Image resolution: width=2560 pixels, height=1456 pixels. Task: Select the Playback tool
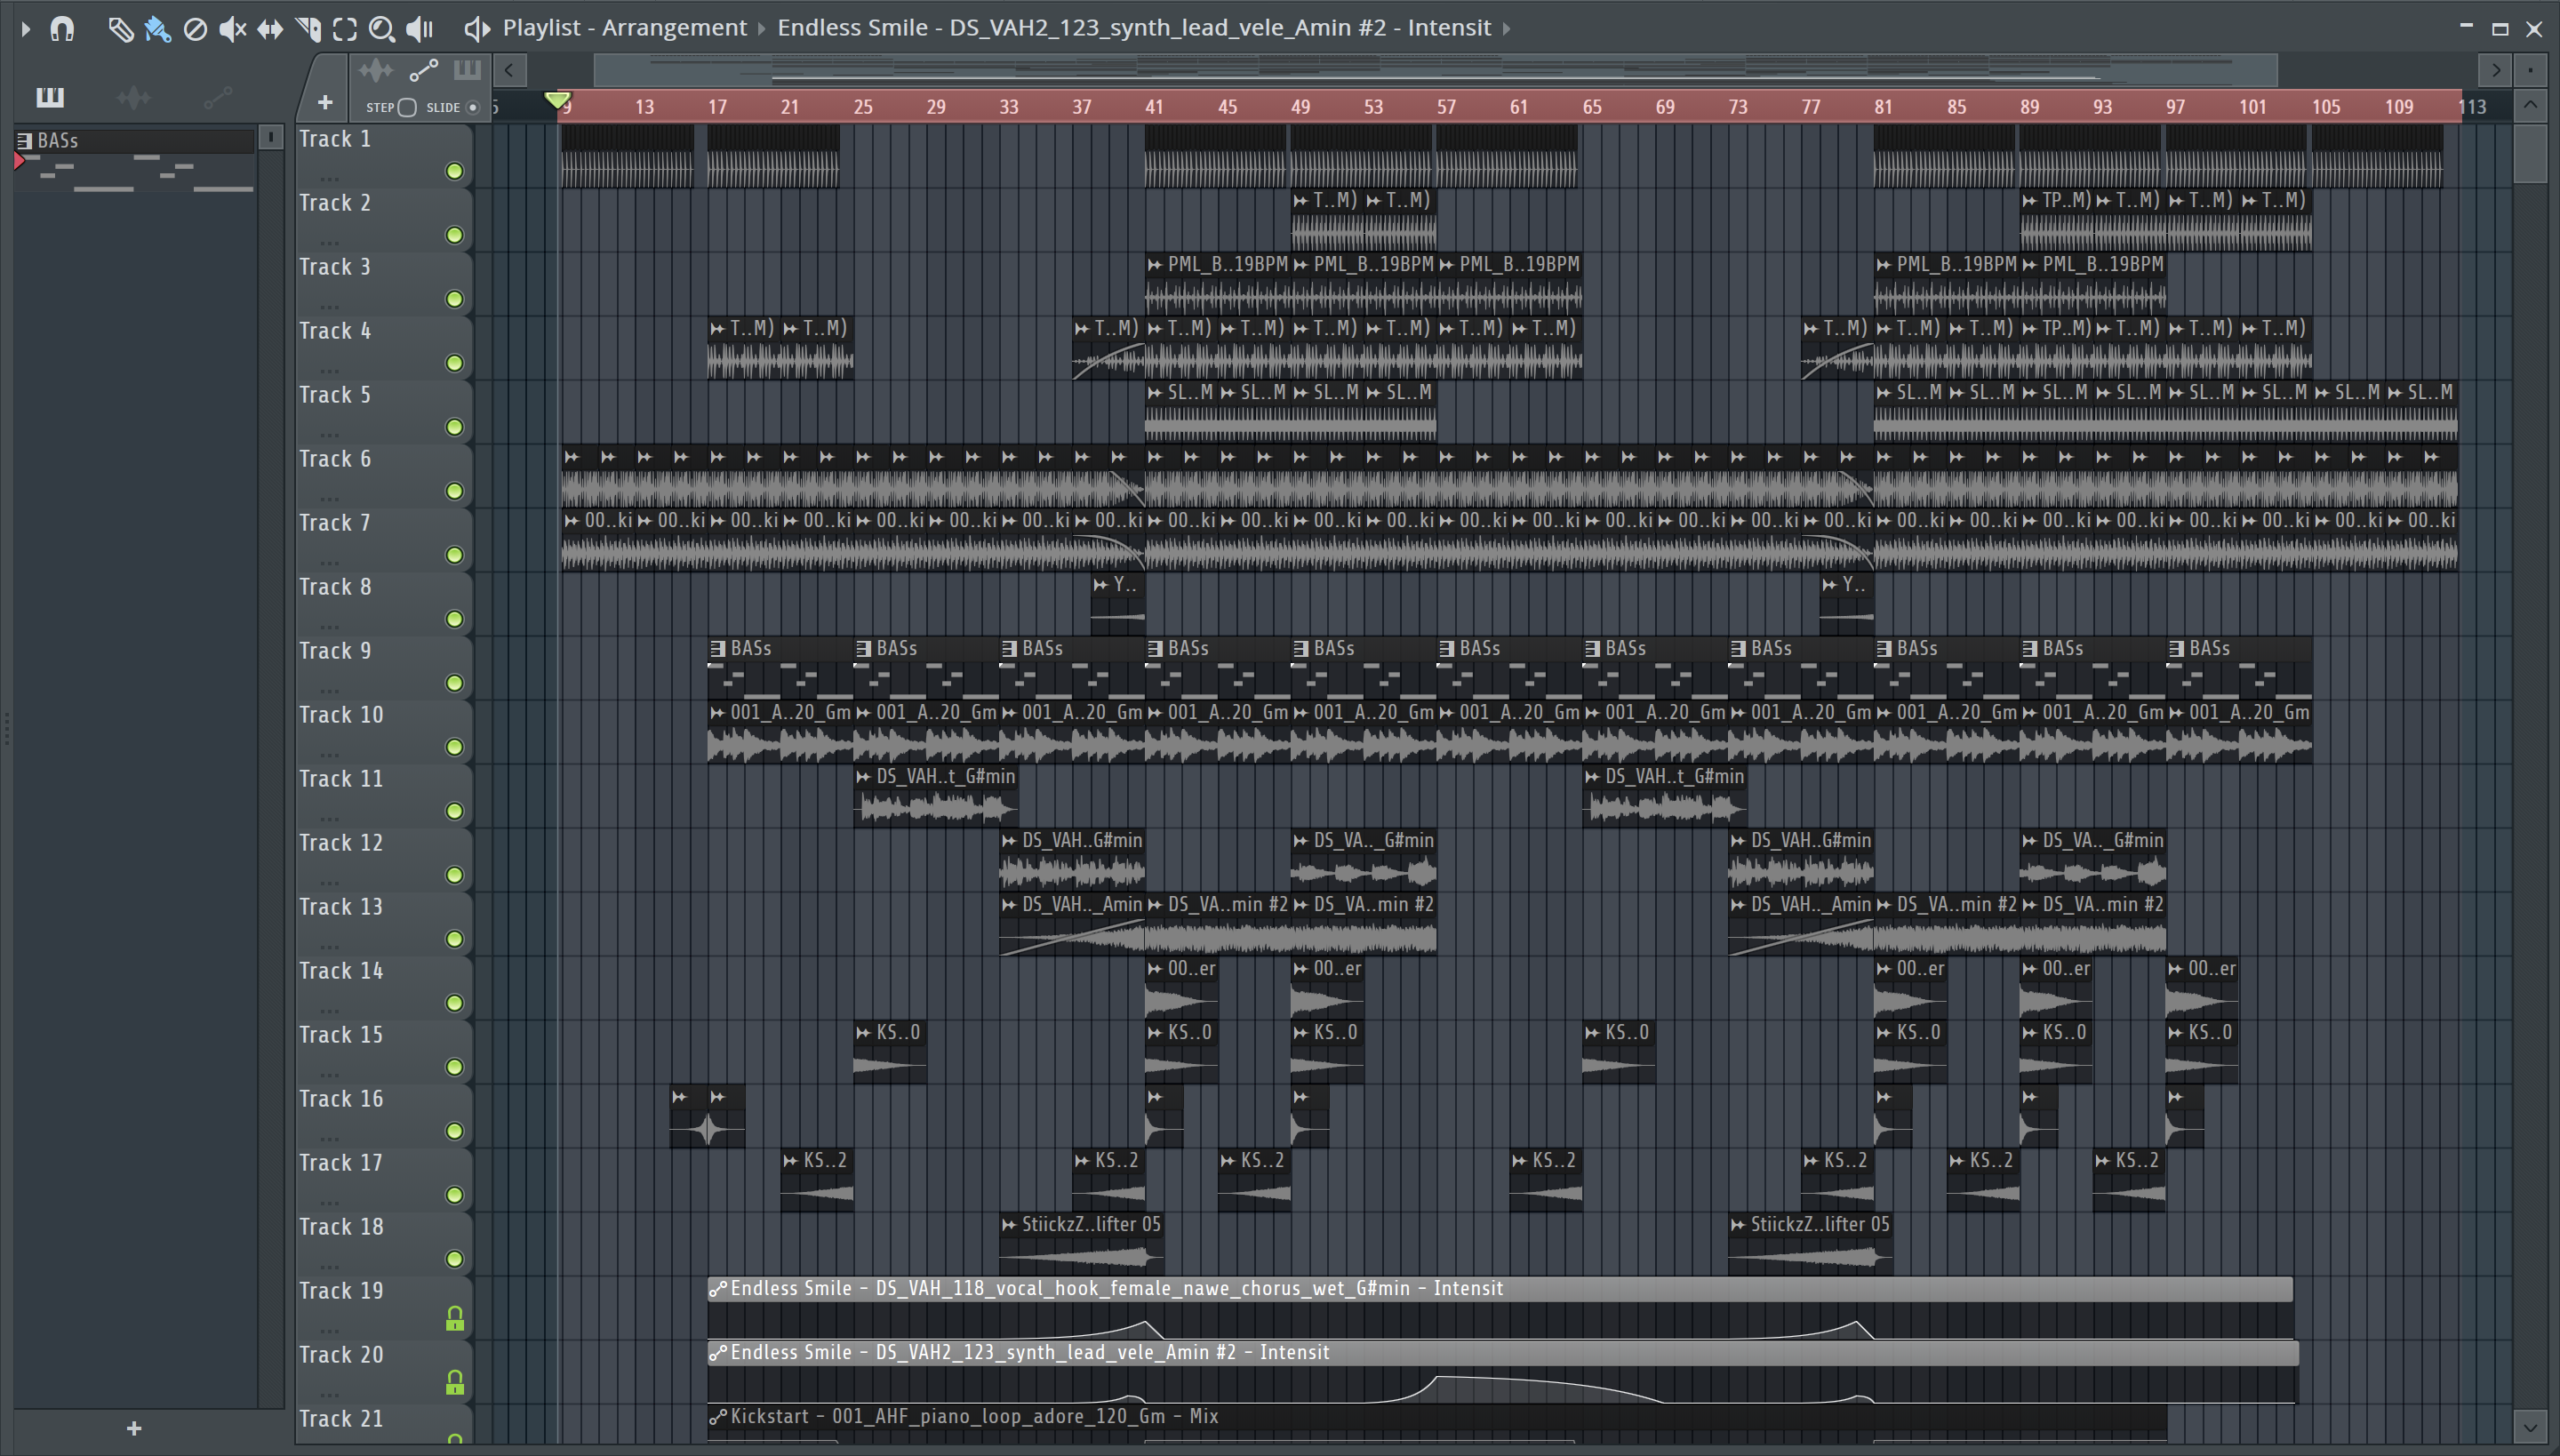pyautogui.click(x=420, y=29)
